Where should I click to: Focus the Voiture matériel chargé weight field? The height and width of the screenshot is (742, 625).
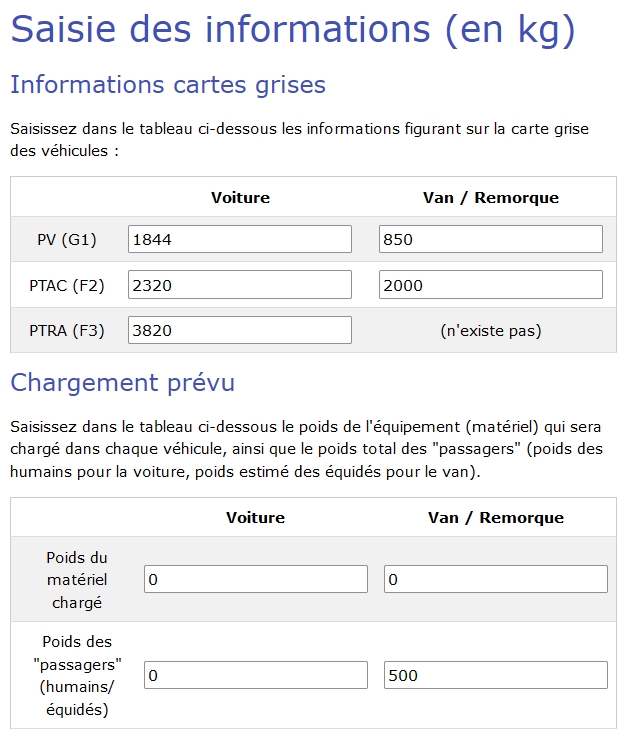pos(256,579)
